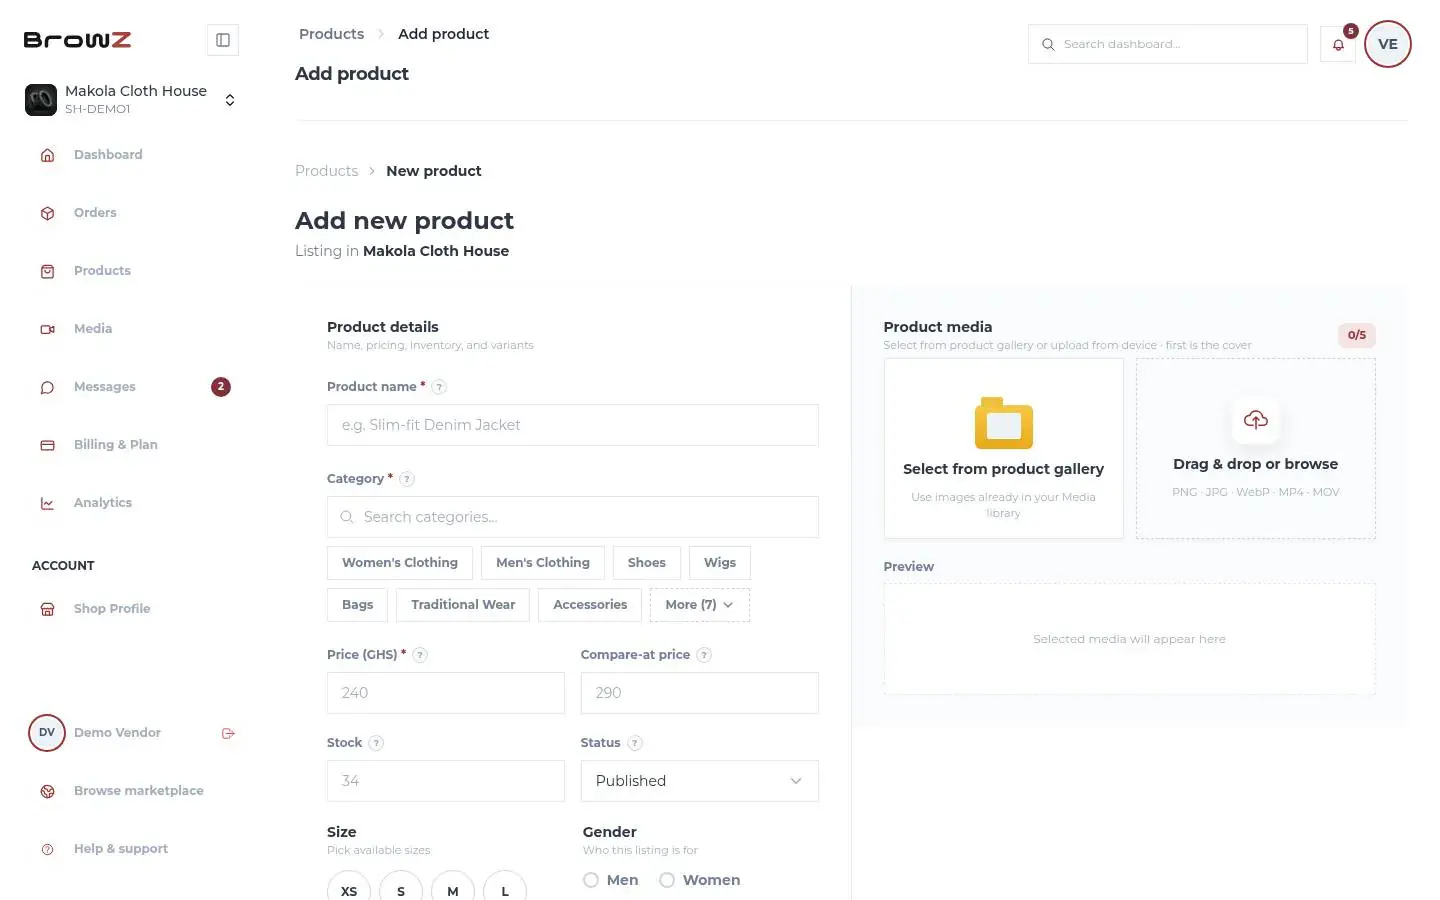Open the Makola Cloth House shop switcher
The width and height of the screenshot is (1440, 900).
point(130,99)
